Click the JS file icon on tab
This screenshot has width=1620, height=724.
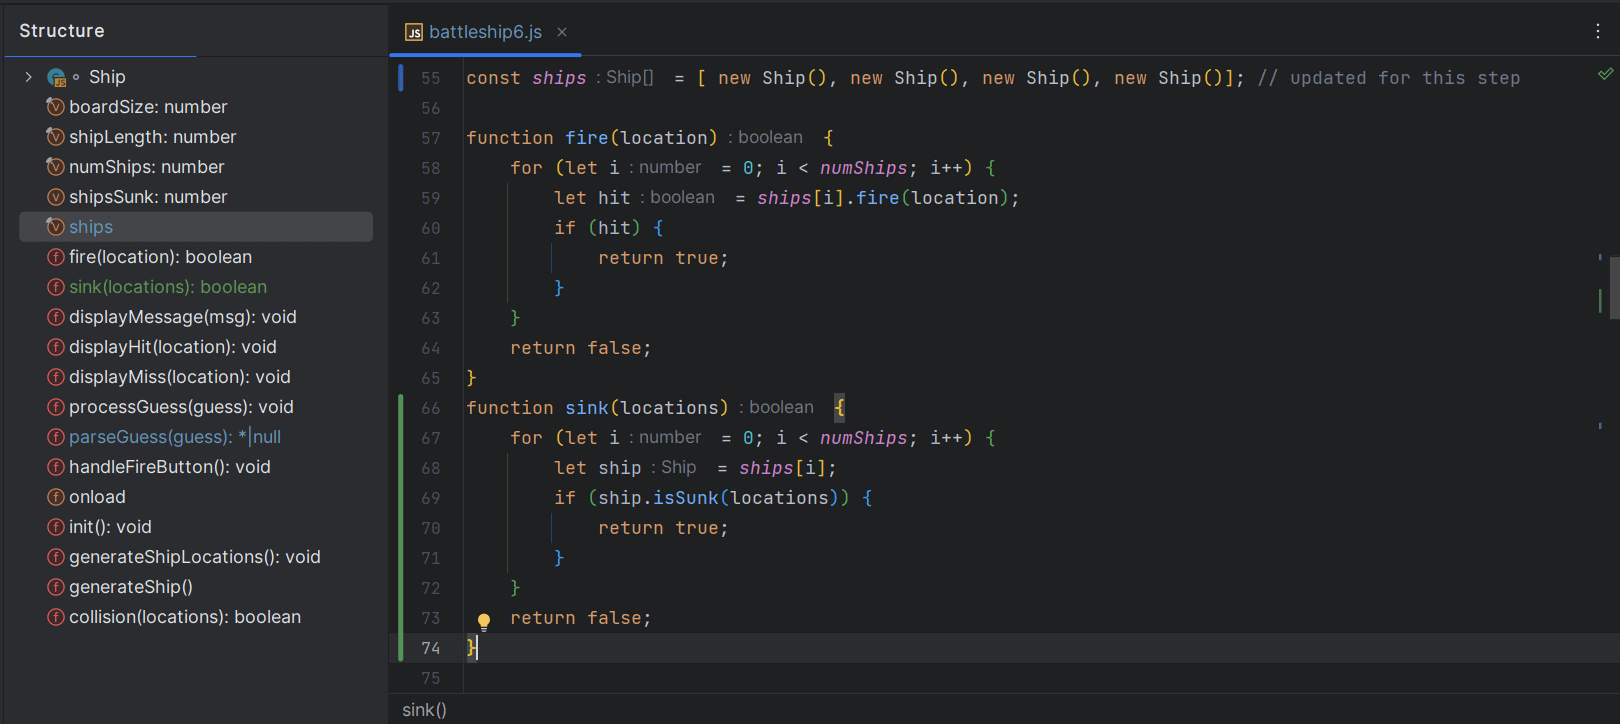point(413,32)
